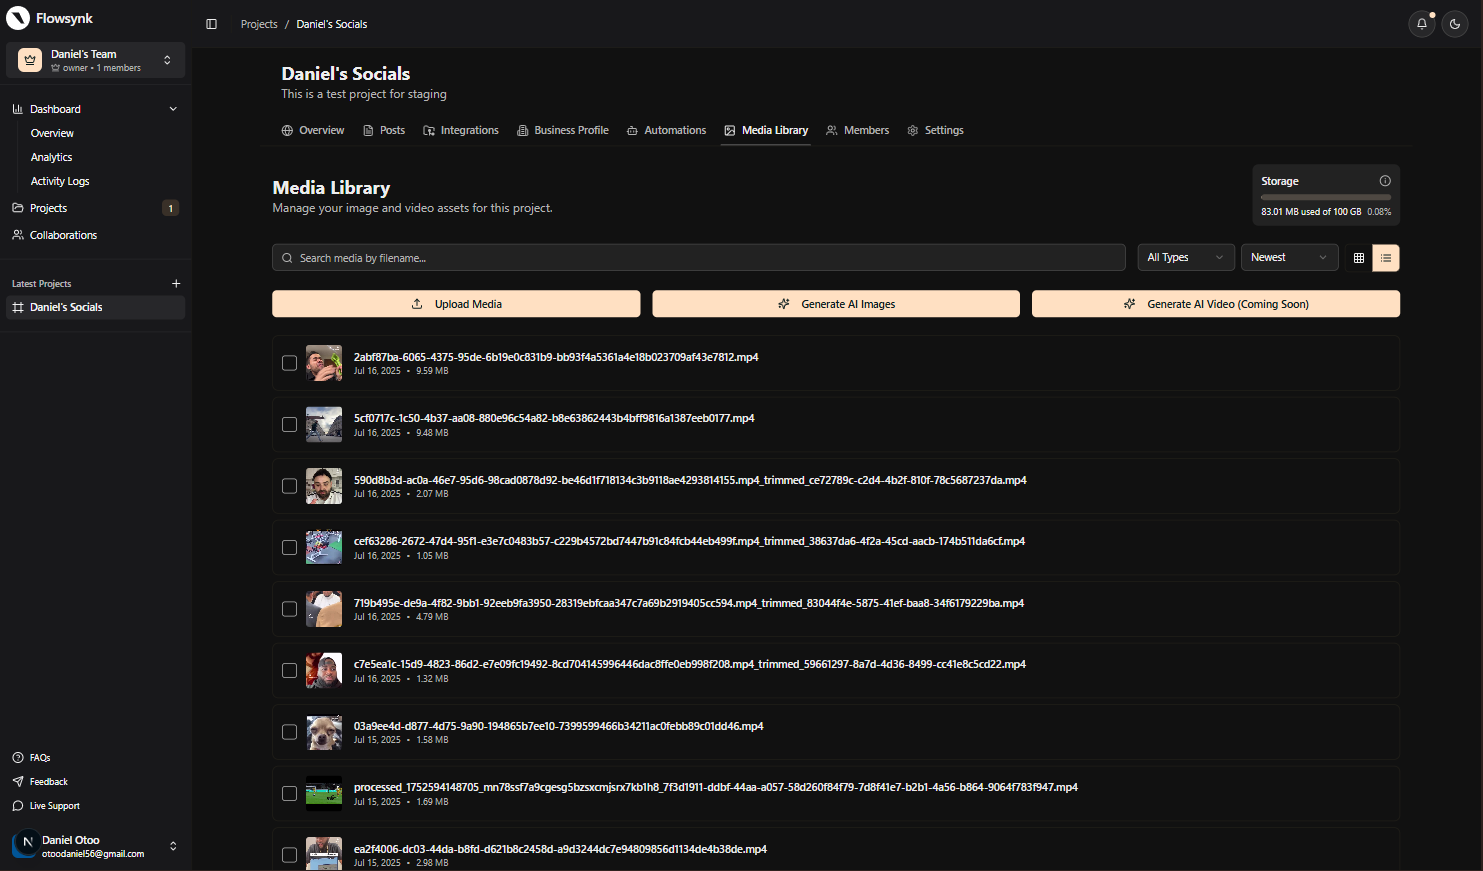
Task: Click the storage info icon
Action: tap(1385, 181)
